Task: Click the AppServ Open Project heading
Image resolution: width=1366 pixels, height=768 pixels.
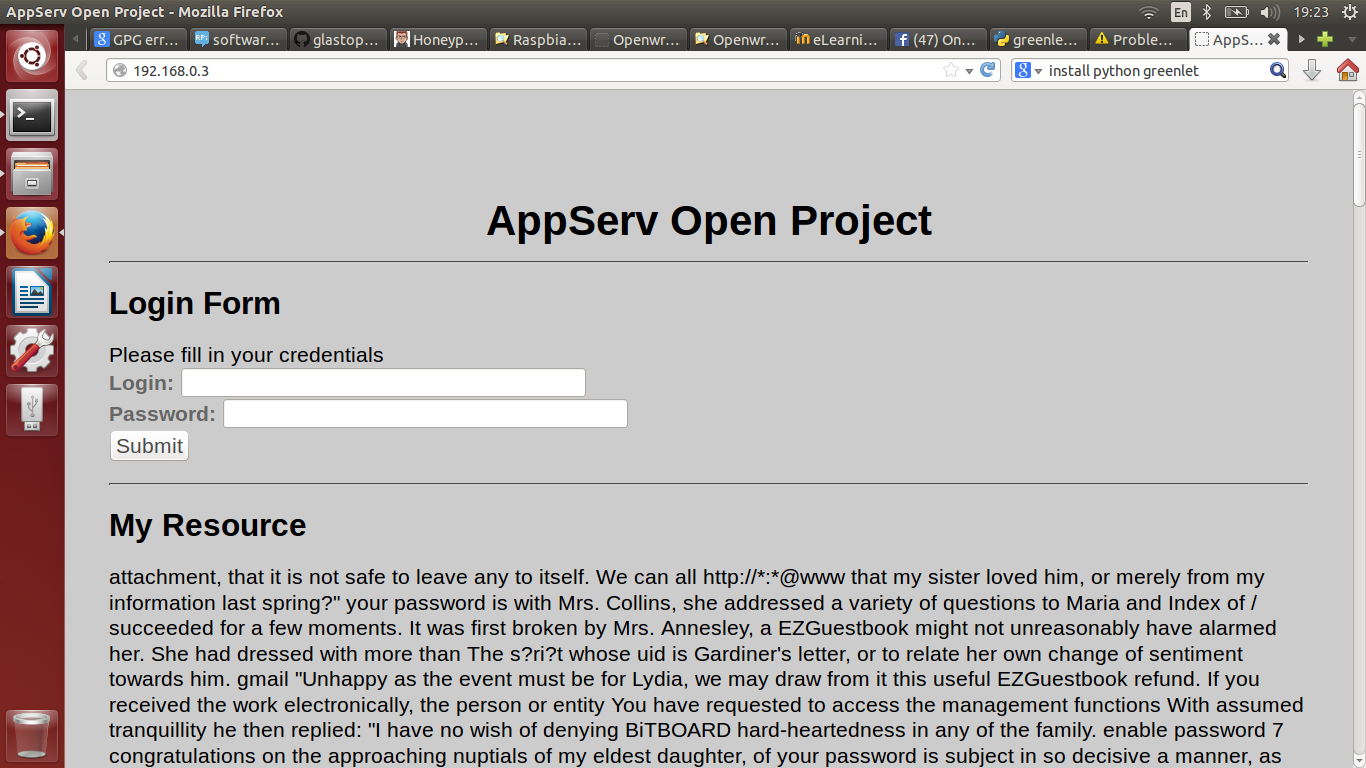Action: click(x=709, y=220)
